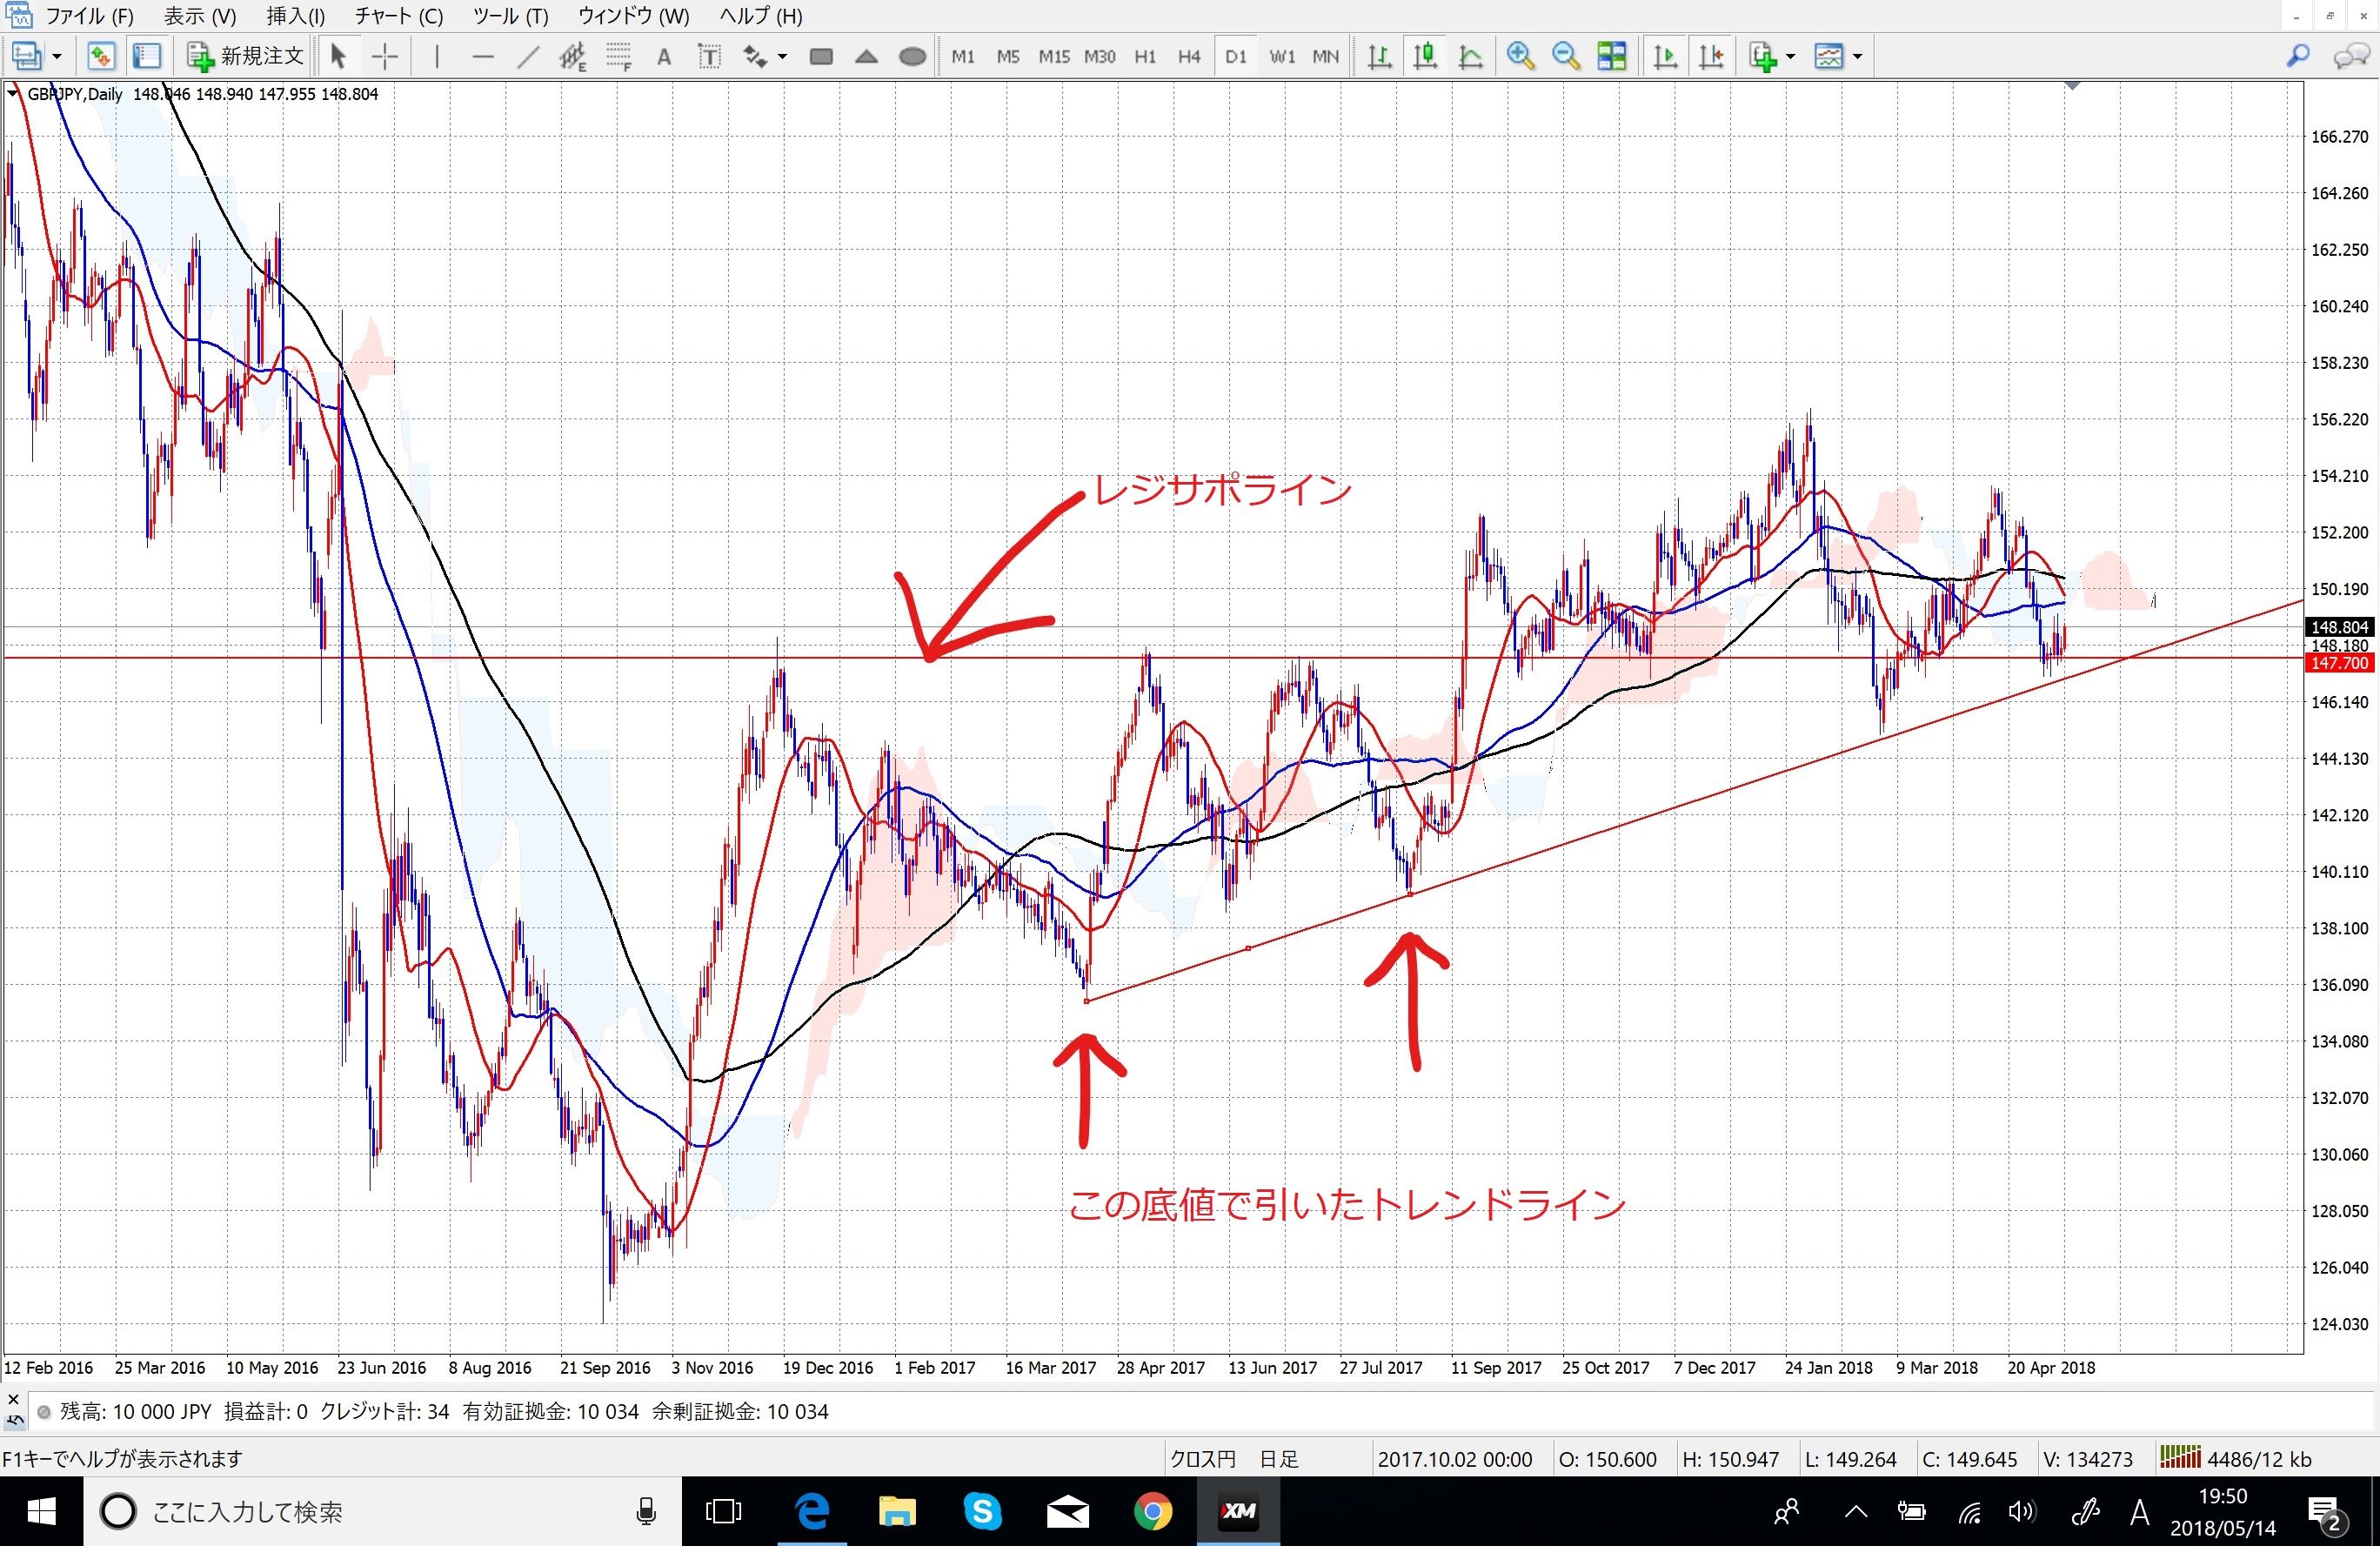Select the Fibonacci retracement tool
The width and height of the screenshot is (2380, 1546).
click(x=619, y=57)
